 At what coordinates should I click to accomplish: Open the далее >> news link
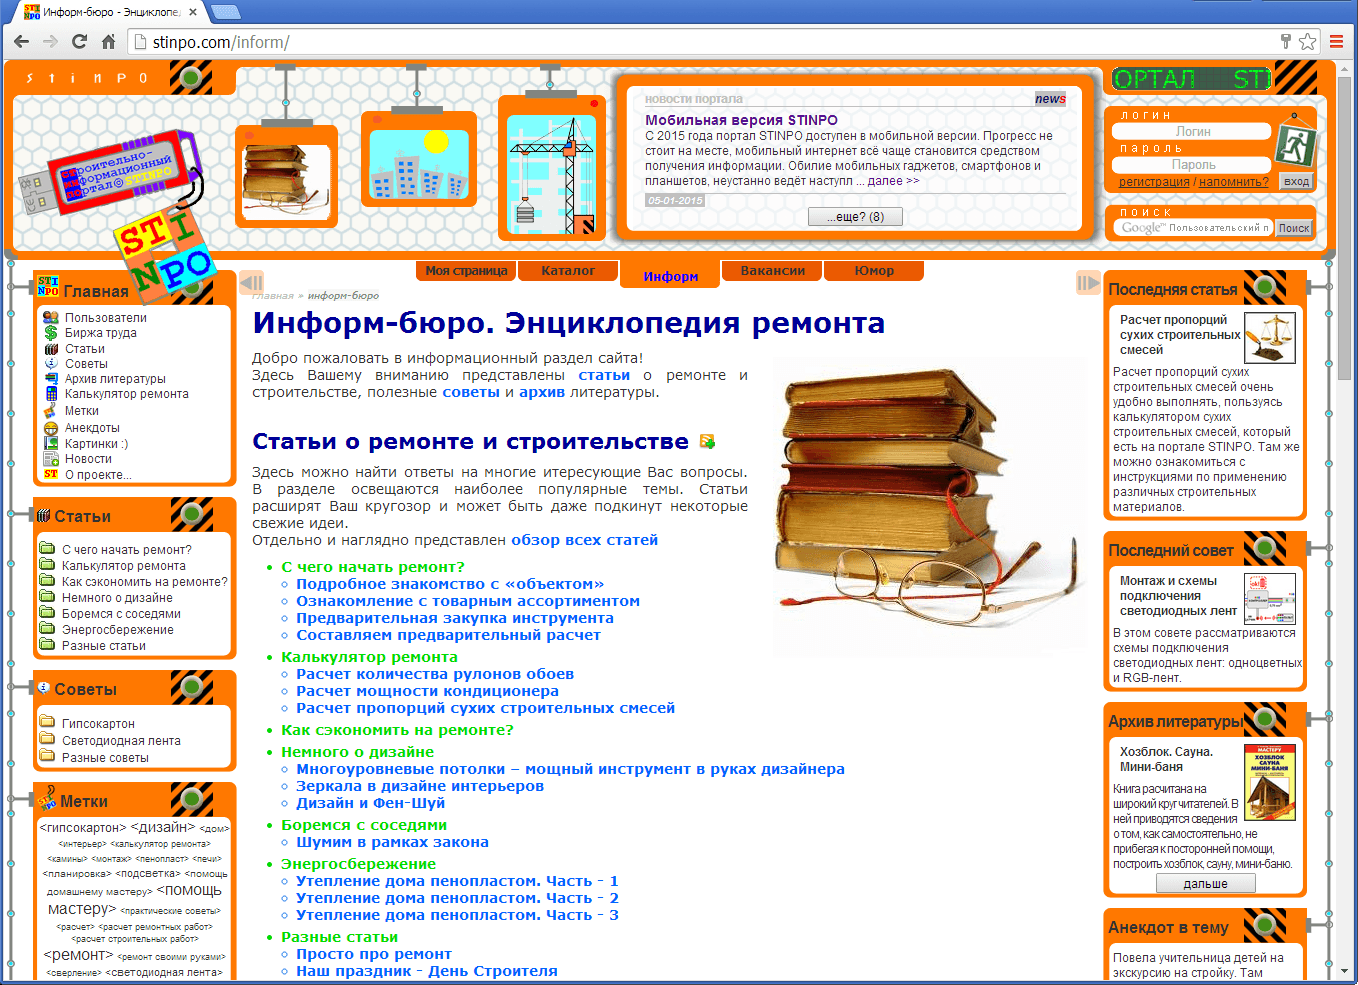[893, 181]
